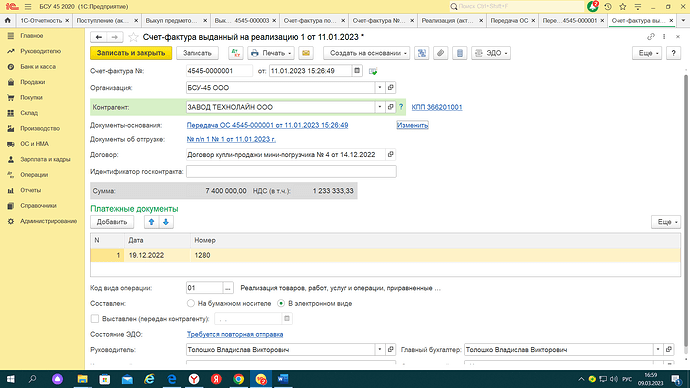The image size is (690, 388).
Task: Open ОС и НМА section in sidebar
Action: coord(34,144)
